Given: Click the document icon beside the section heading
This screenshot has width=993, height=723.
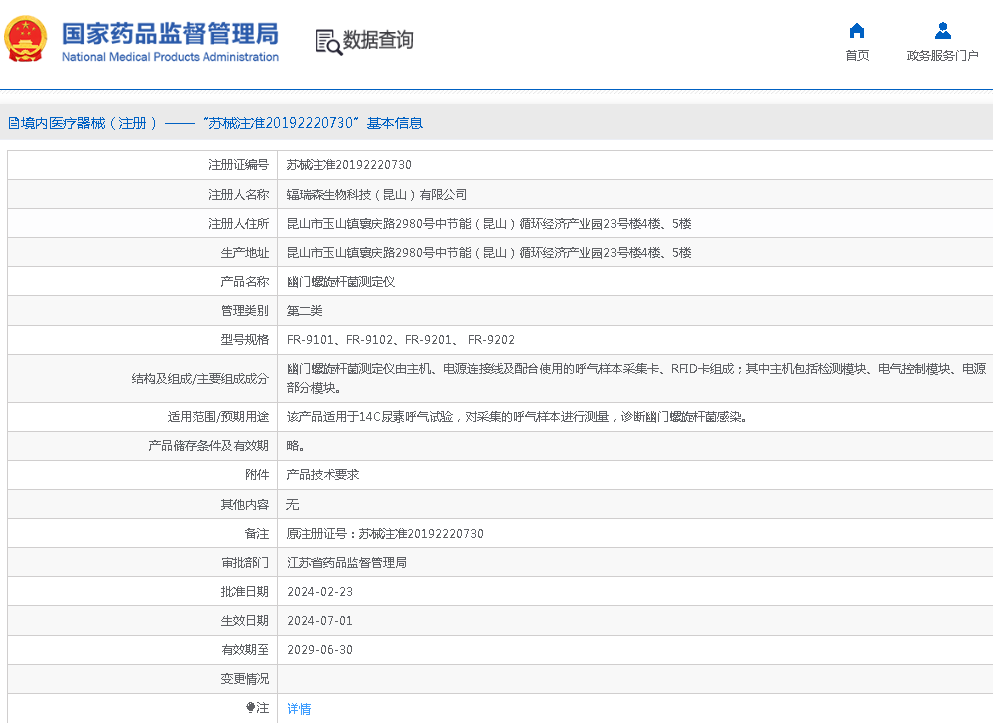Looking at the screenshot, I should tap(13, 124).
